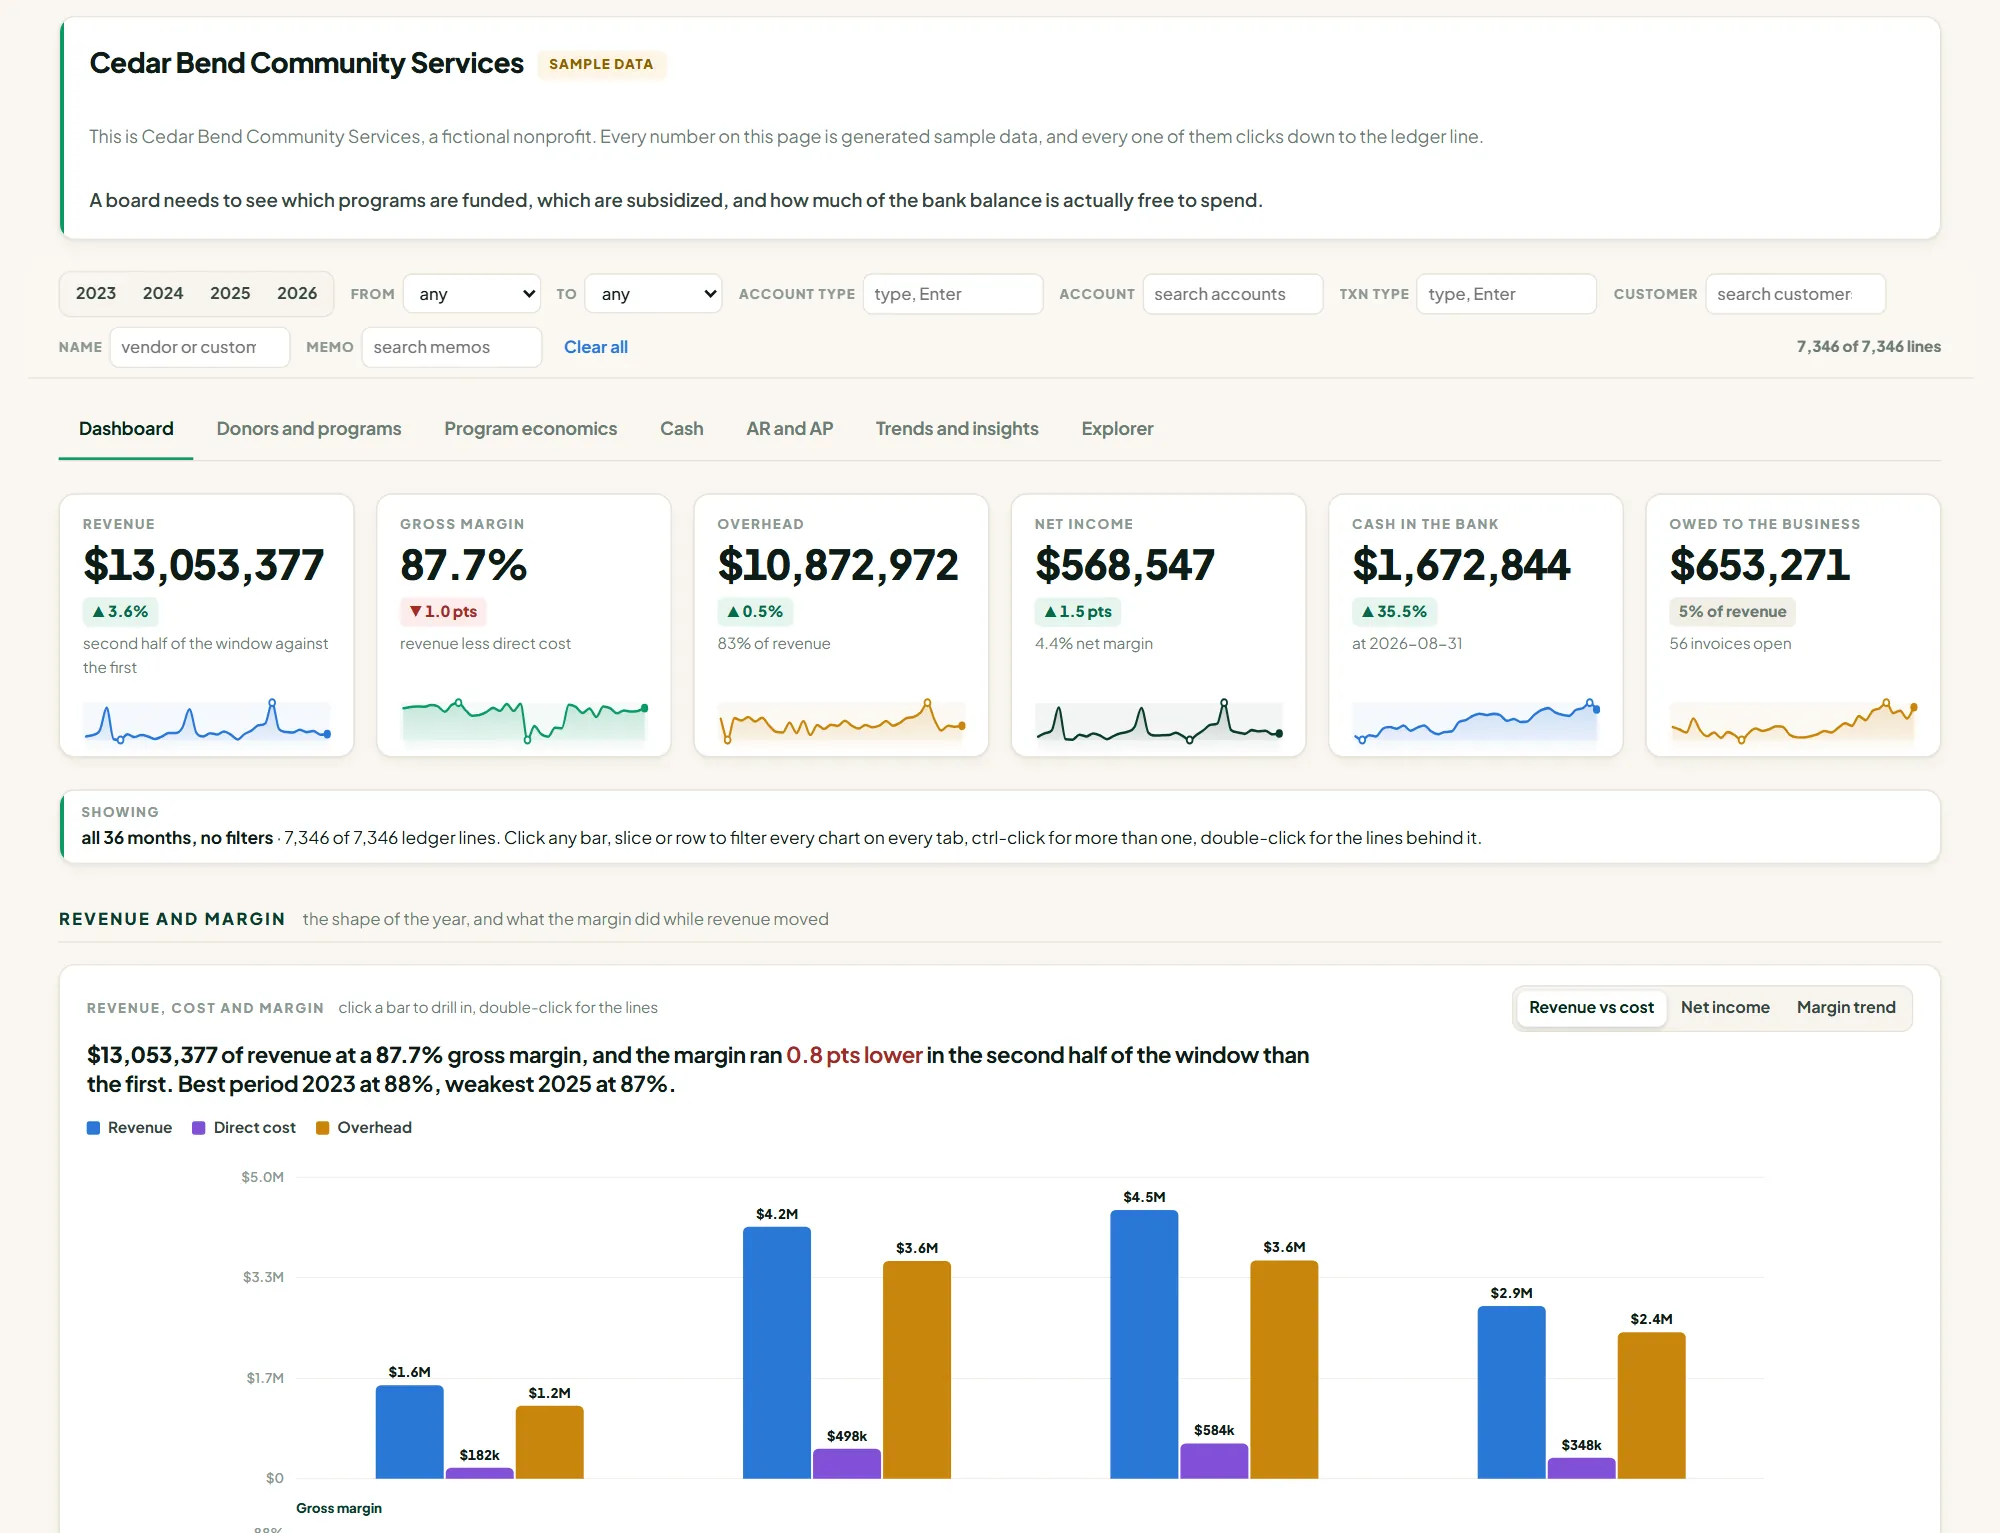Select the Margin trend chart view

[x=1846, y=1008]
